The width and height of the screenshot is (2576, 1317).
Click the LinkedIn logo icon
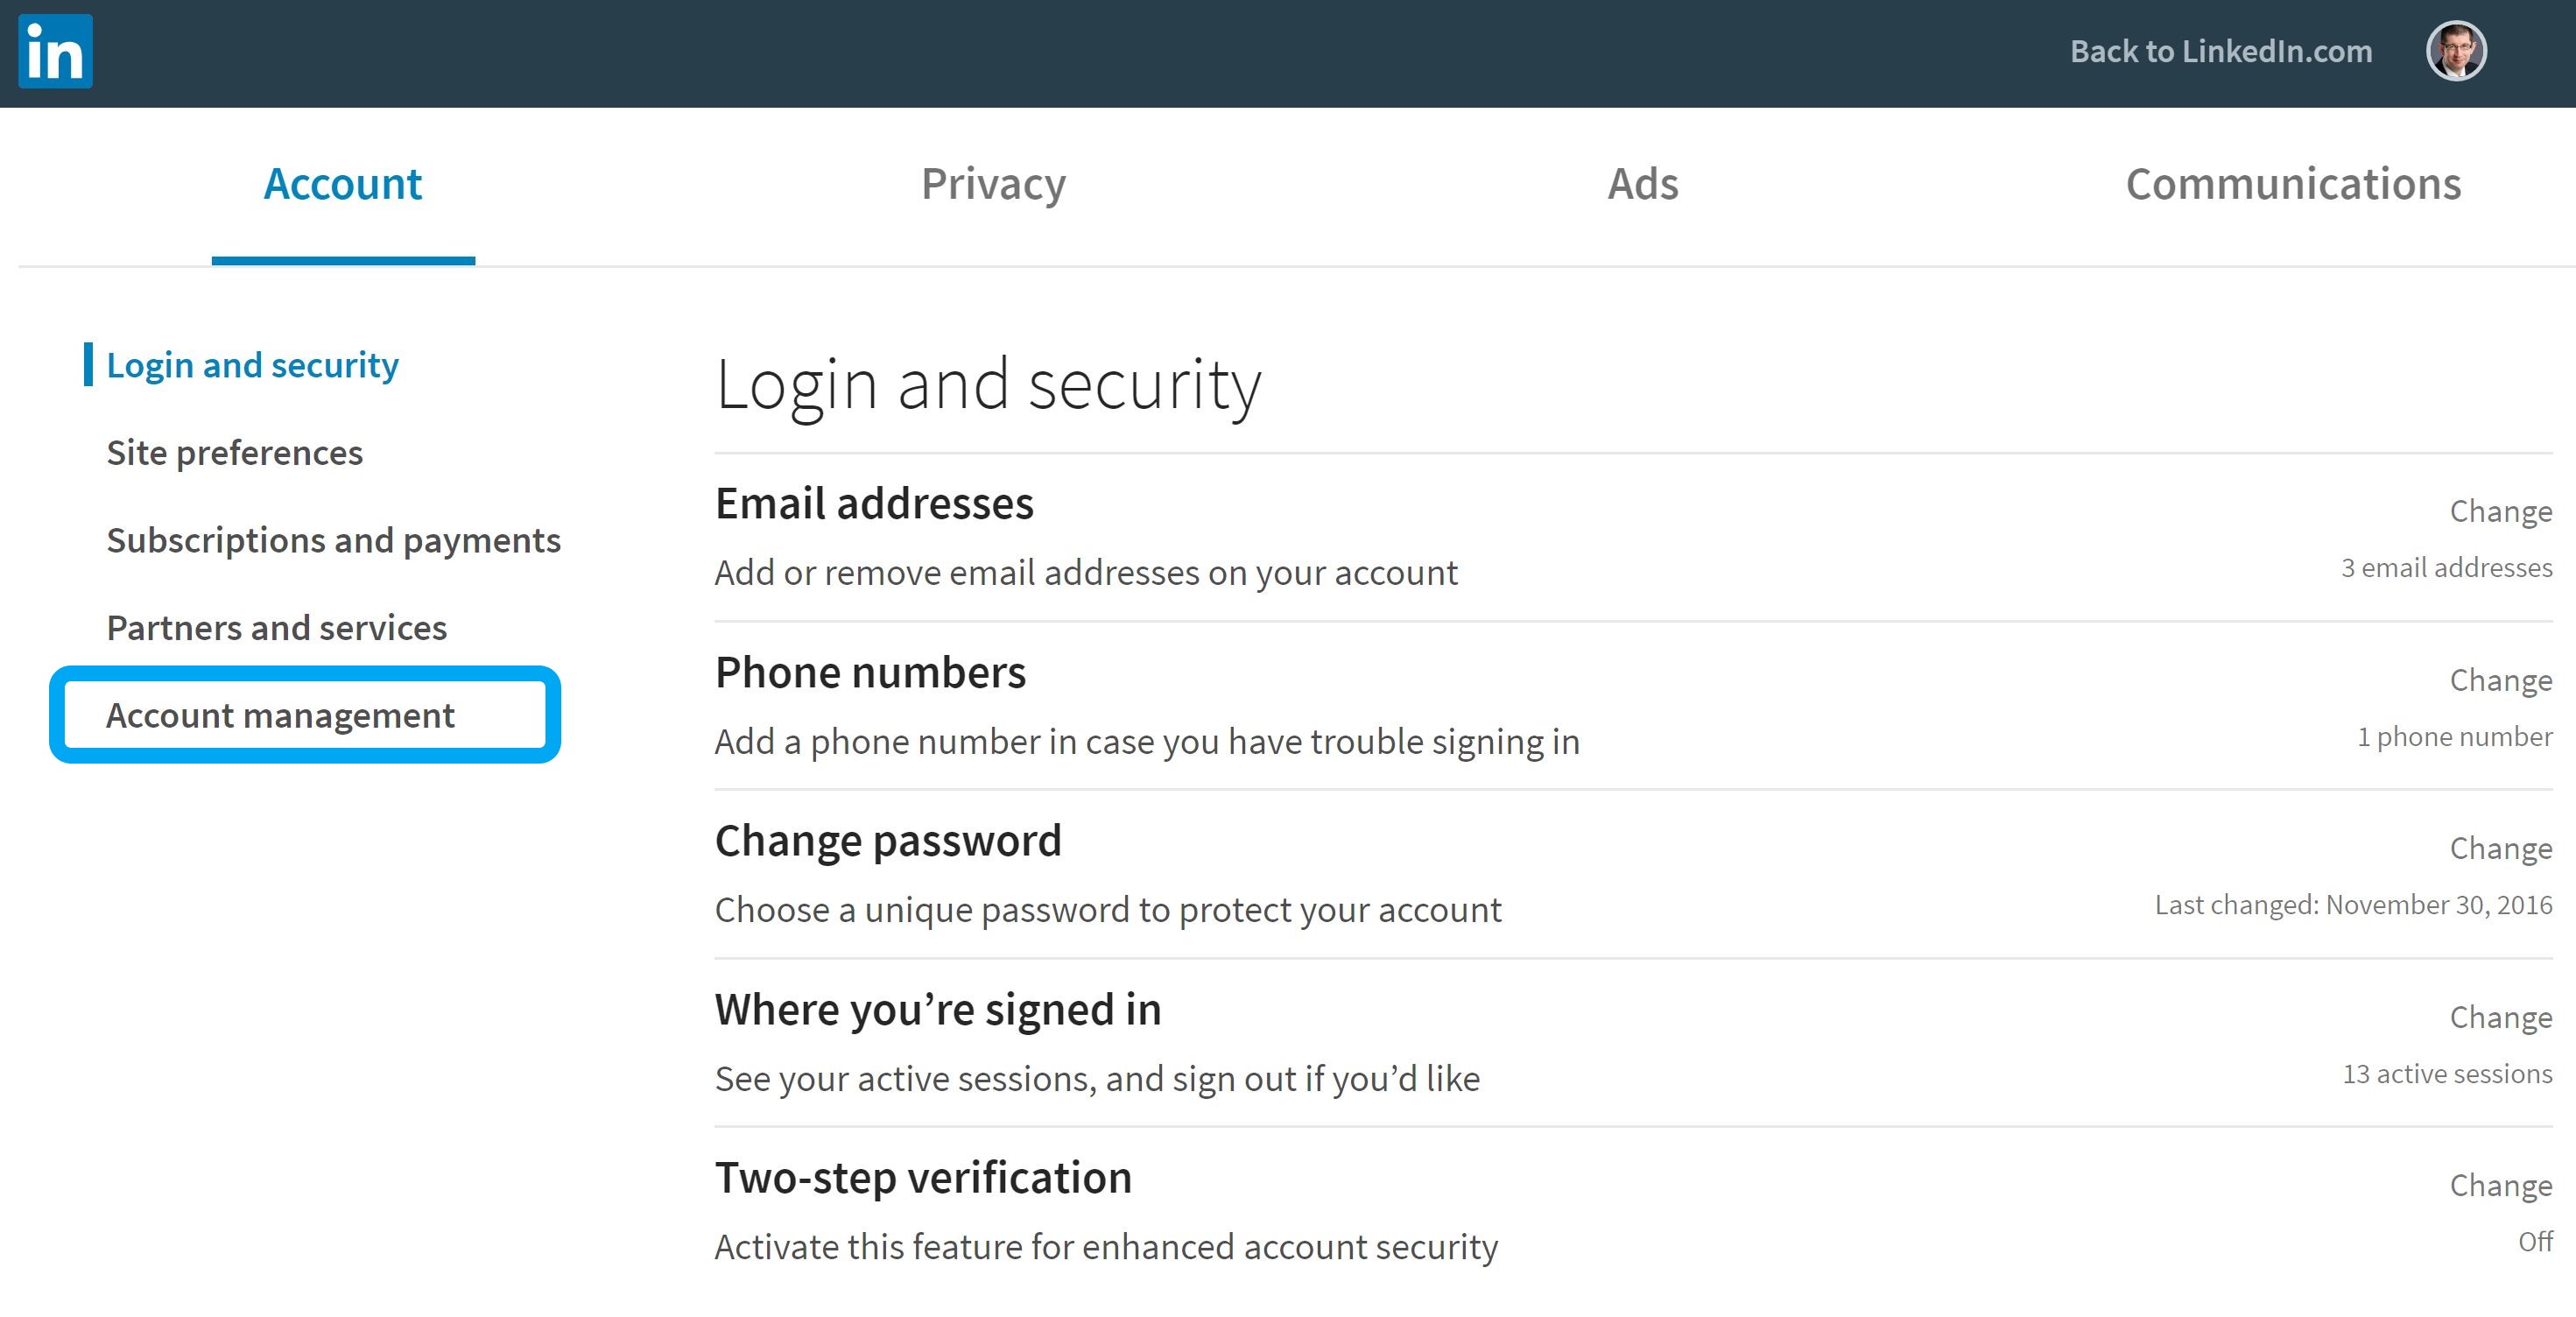pos(55,51)
